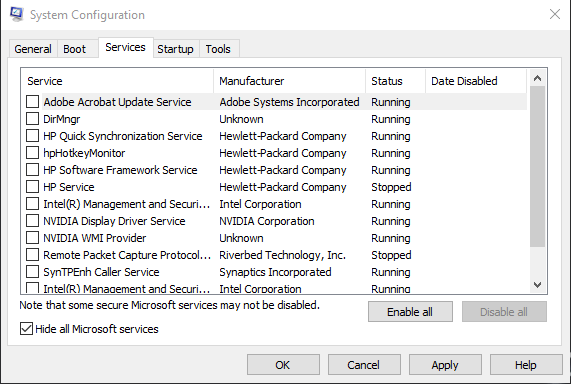Check HP Software Framework Service checkbox

[x=32, y=170]
